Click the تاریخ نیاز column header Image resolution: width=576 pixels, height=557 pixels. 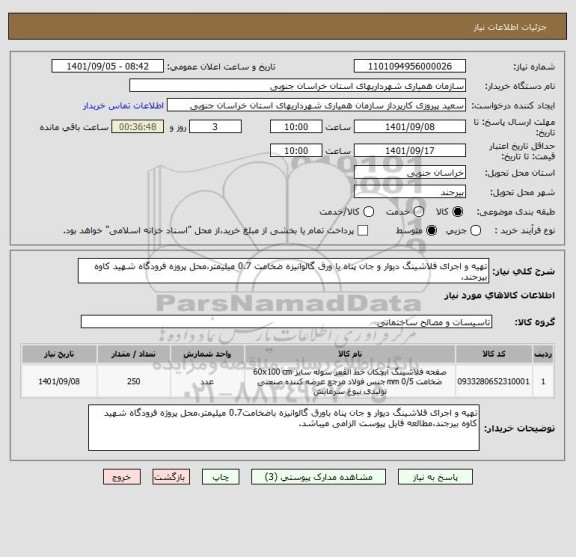pos(59,354)
